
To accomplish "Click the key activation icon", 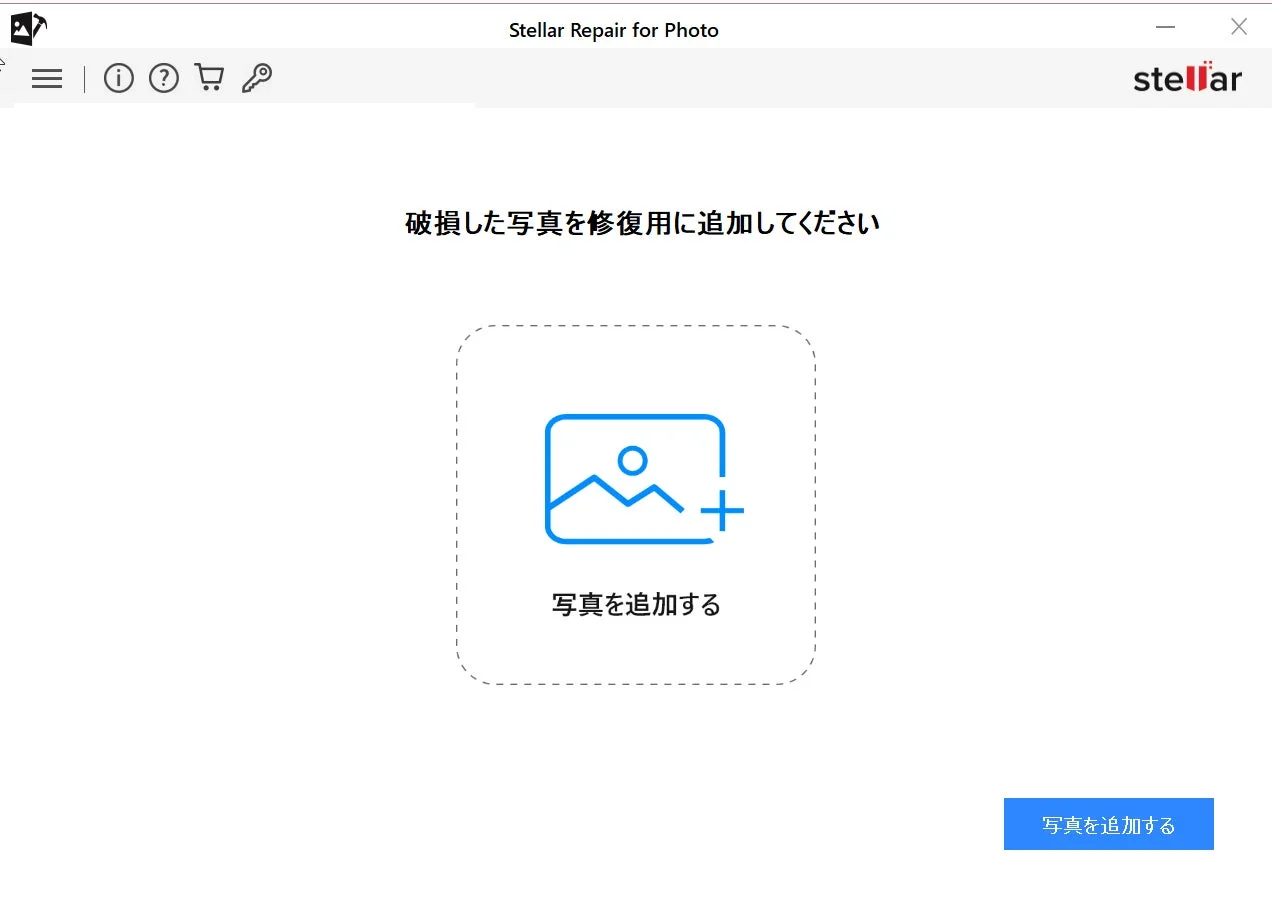I will [257, 78].
